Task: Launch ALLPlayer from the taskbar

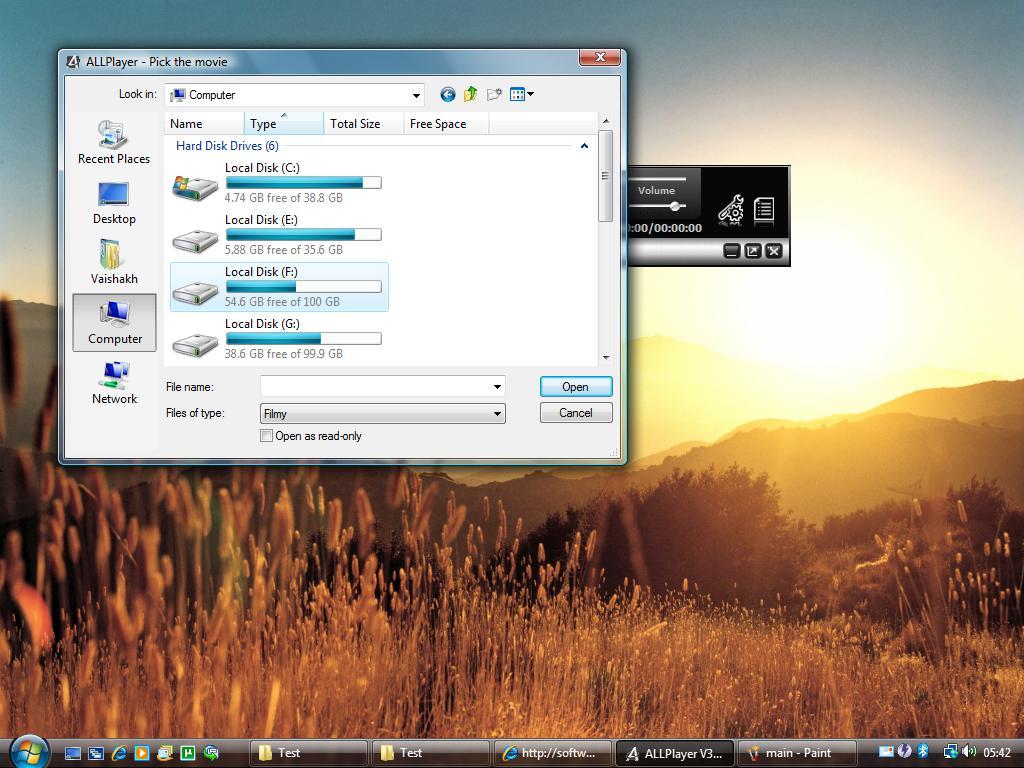Action: (x=675, y=752)
